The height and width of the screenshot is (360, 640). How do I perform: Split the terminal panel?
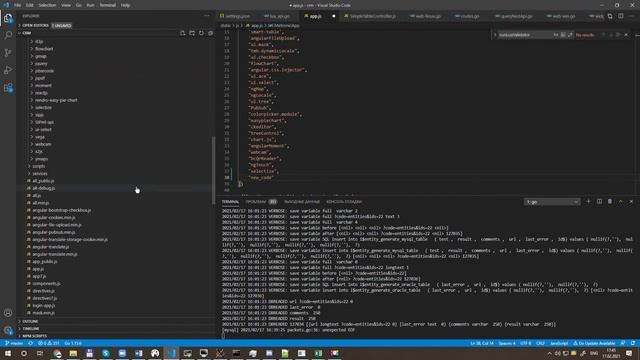pos(599,202)
